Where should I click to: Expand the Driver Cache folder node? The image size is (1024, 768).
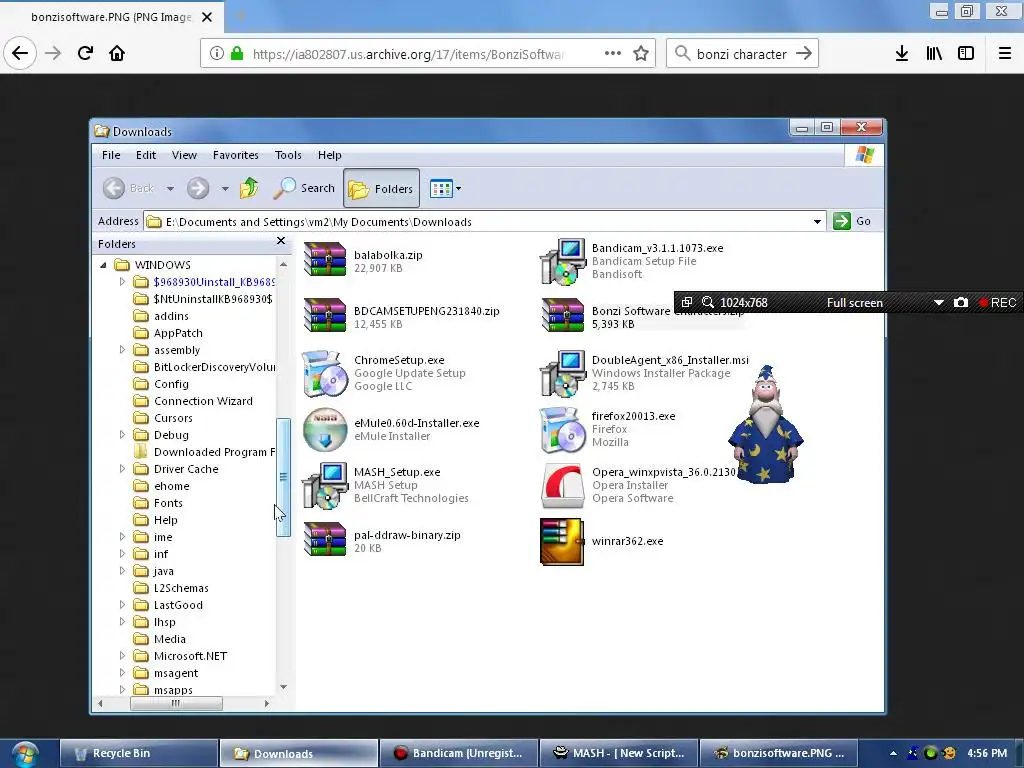click(122, 469)
